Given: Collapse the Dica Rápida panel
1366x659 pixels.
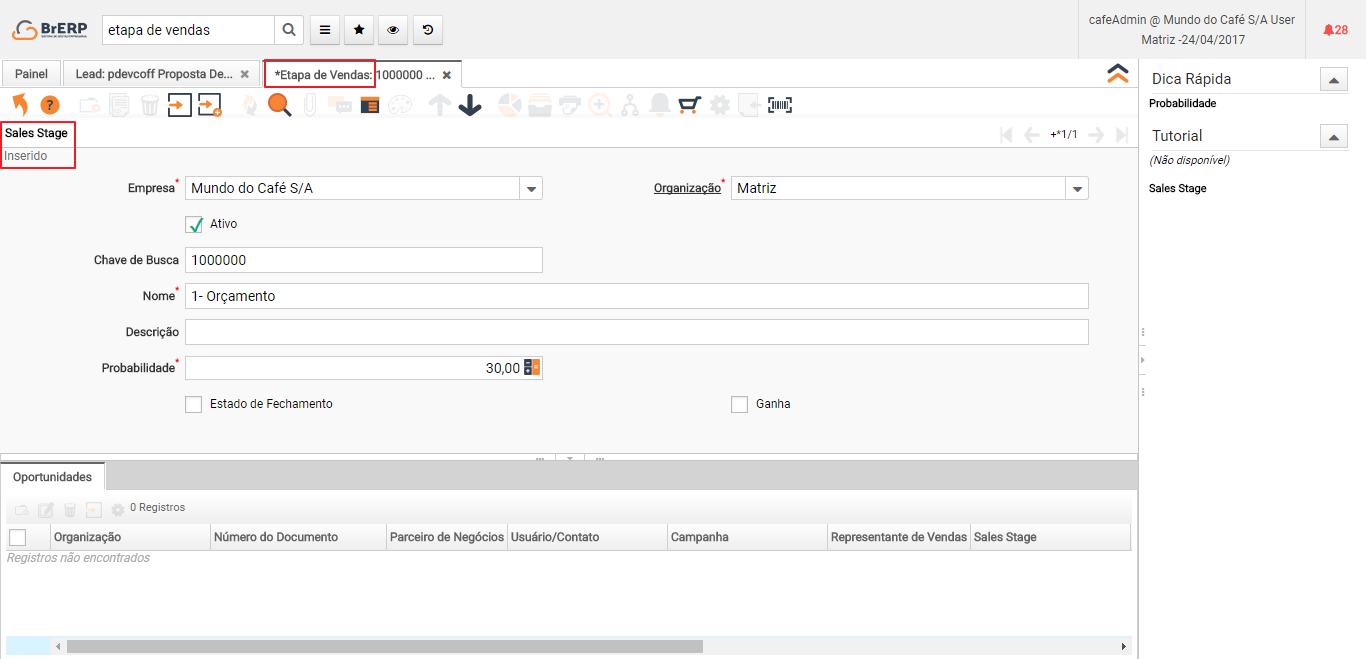Looking at the screenshot, I should (1334, 79).
